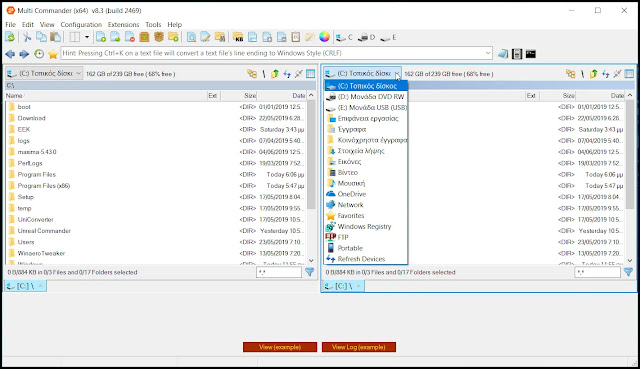Viewport: 640px width, 369px height.
Task: Click Refresh Devices in the drive list
Action: [366, 259]
